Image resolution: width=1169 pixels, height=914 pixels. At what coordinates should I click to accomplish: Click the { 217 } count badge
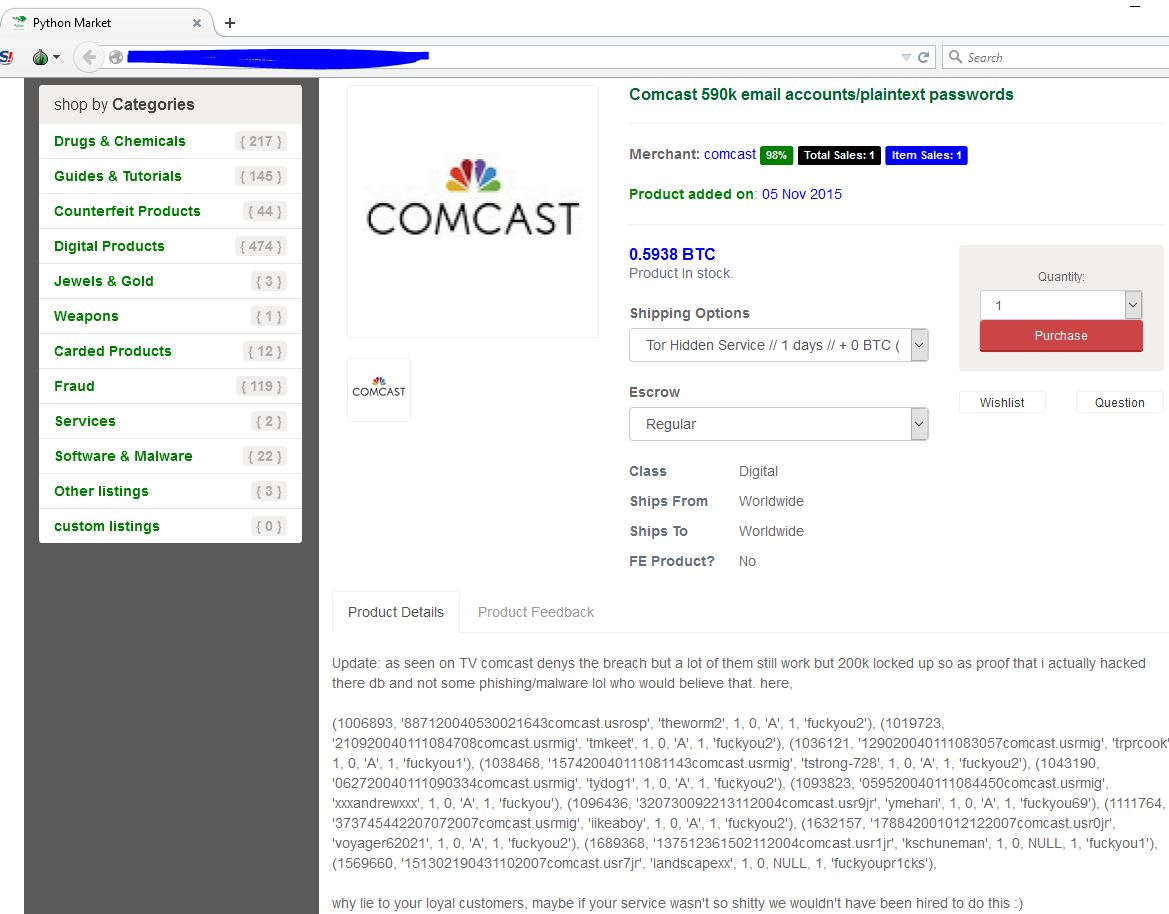(261, 142)
